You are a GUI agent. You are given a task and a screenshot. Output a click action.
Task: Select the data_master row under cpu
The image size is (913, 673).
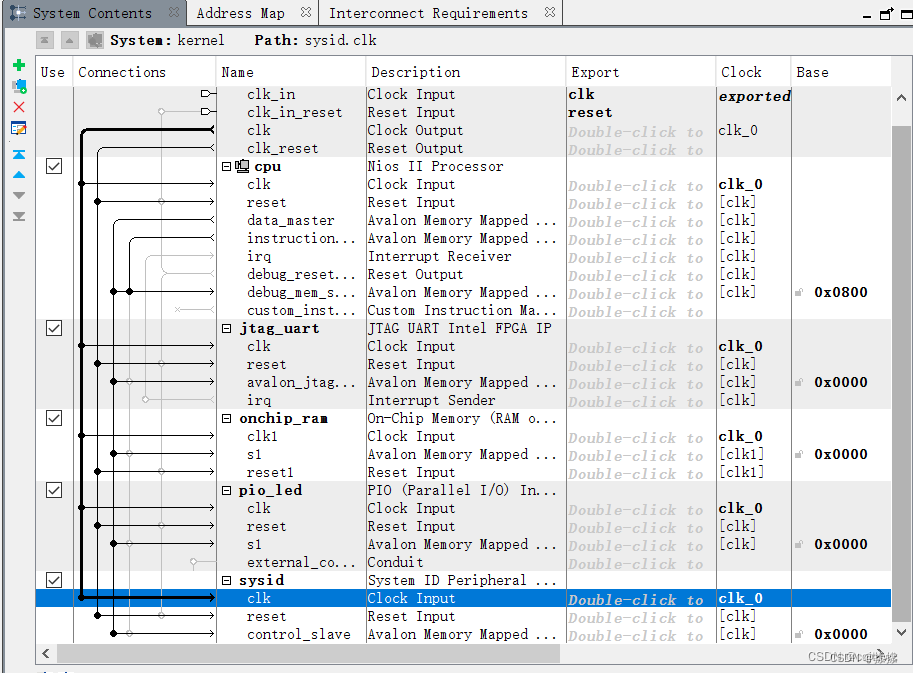[x=463, y=221]
